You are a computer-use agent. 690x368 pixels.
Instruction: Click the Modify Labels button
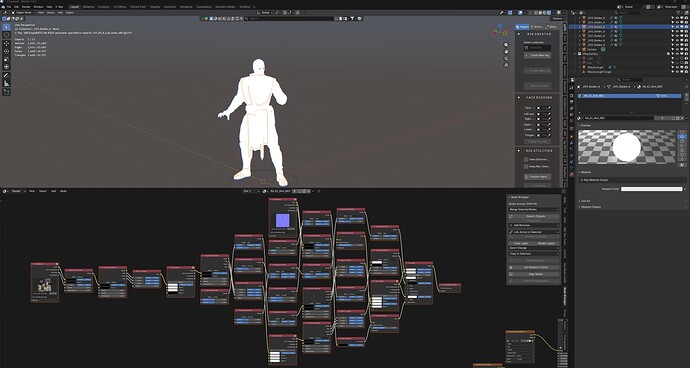(547, 243)
